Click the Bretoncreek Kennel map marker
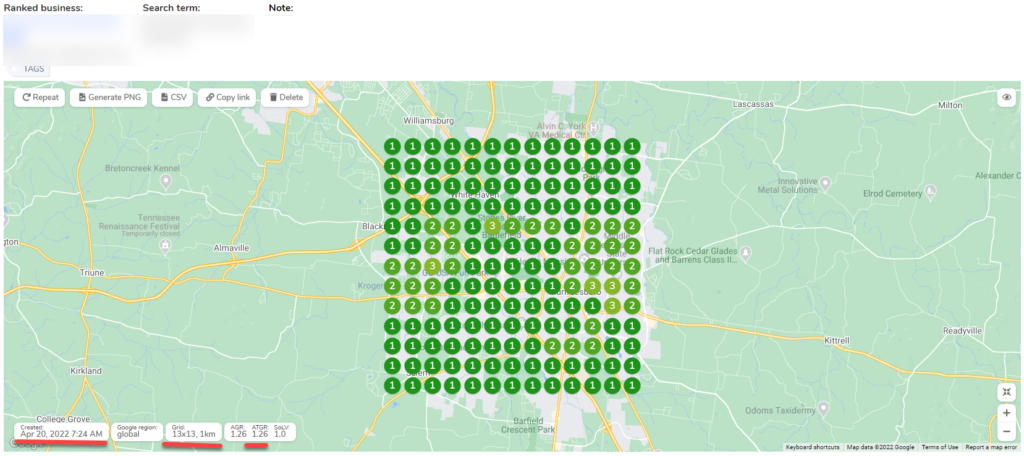 coord(165,182)
